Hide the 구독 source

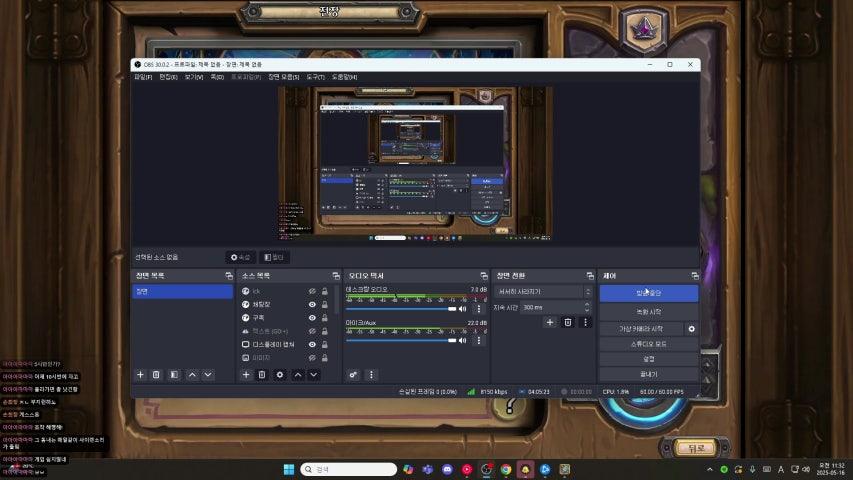(312, 318)
